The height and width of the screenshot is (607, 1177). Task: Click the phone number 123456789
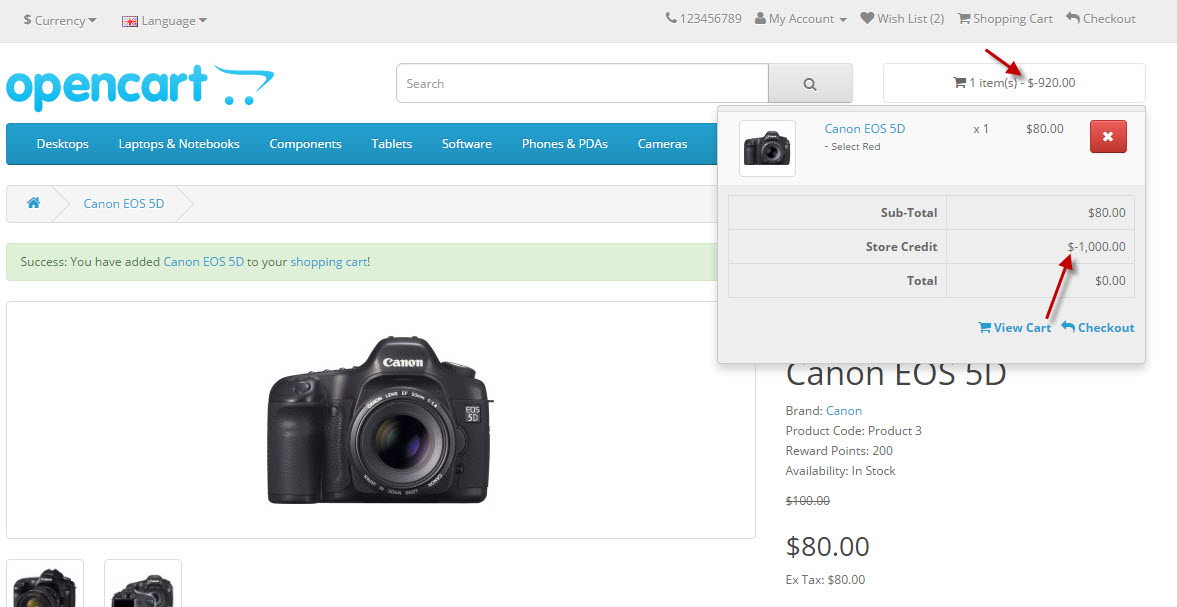click(710, 19)
